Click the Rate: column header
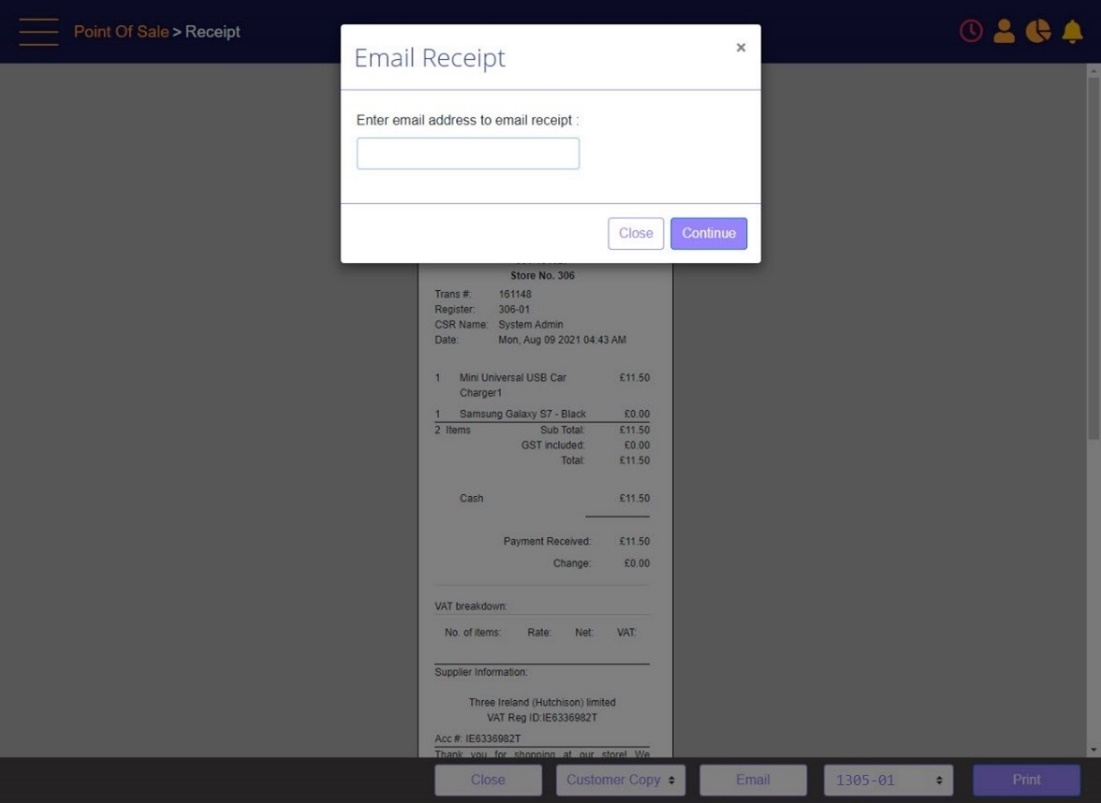The height and width of the screenshot is (803, 1101). [x=539, y=632]
